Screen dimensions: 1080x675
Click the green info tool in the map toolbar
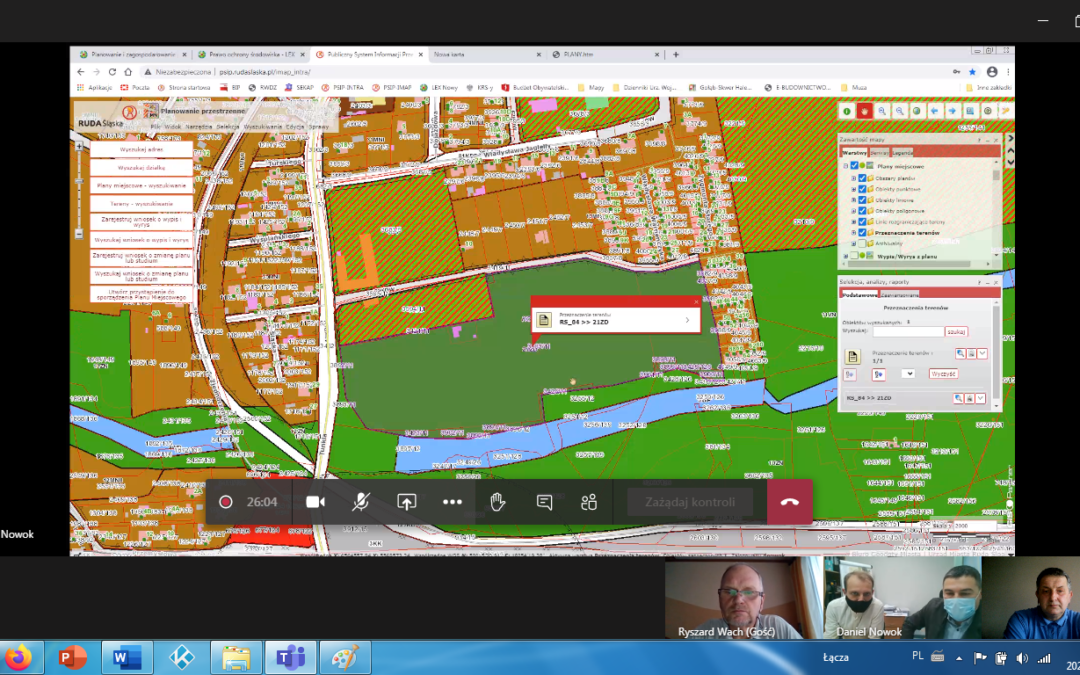click(846, 111)
